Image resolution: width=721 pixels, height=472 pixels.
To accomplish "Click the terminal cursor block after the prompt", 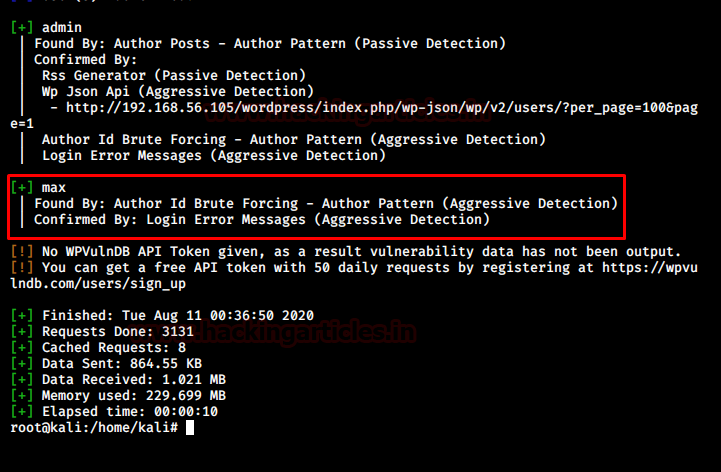I will (x=190, y=428).
